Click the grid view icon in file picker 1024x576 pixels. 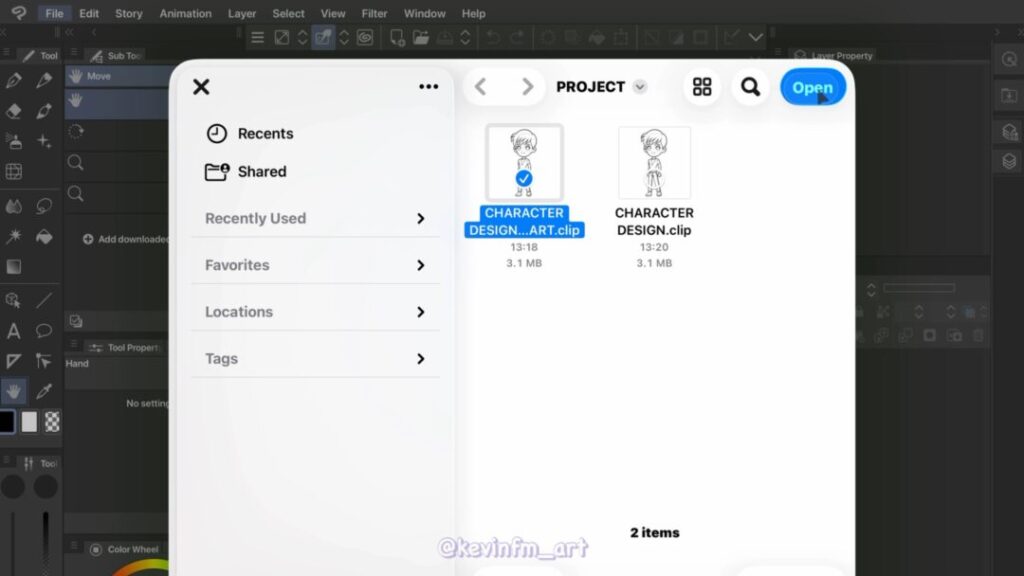click(x=702, y=87)
